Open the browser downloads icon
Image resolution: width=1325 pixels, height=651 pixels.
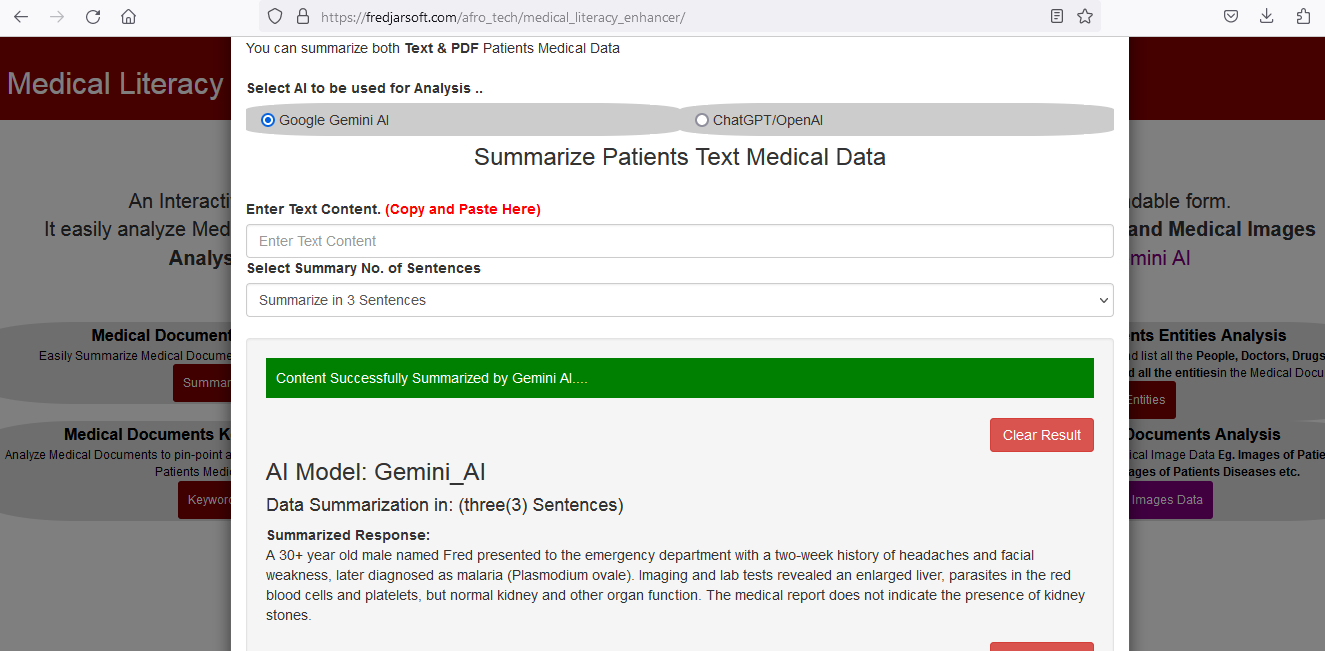[1267, 17]
